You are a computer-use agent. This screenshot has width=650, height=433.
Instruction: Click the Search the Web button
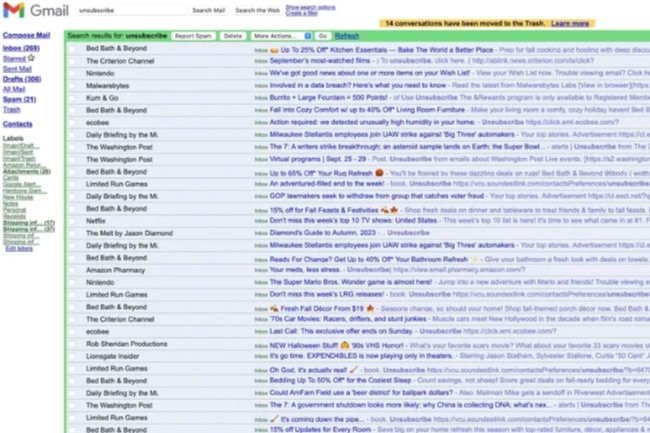pos(257,10)
